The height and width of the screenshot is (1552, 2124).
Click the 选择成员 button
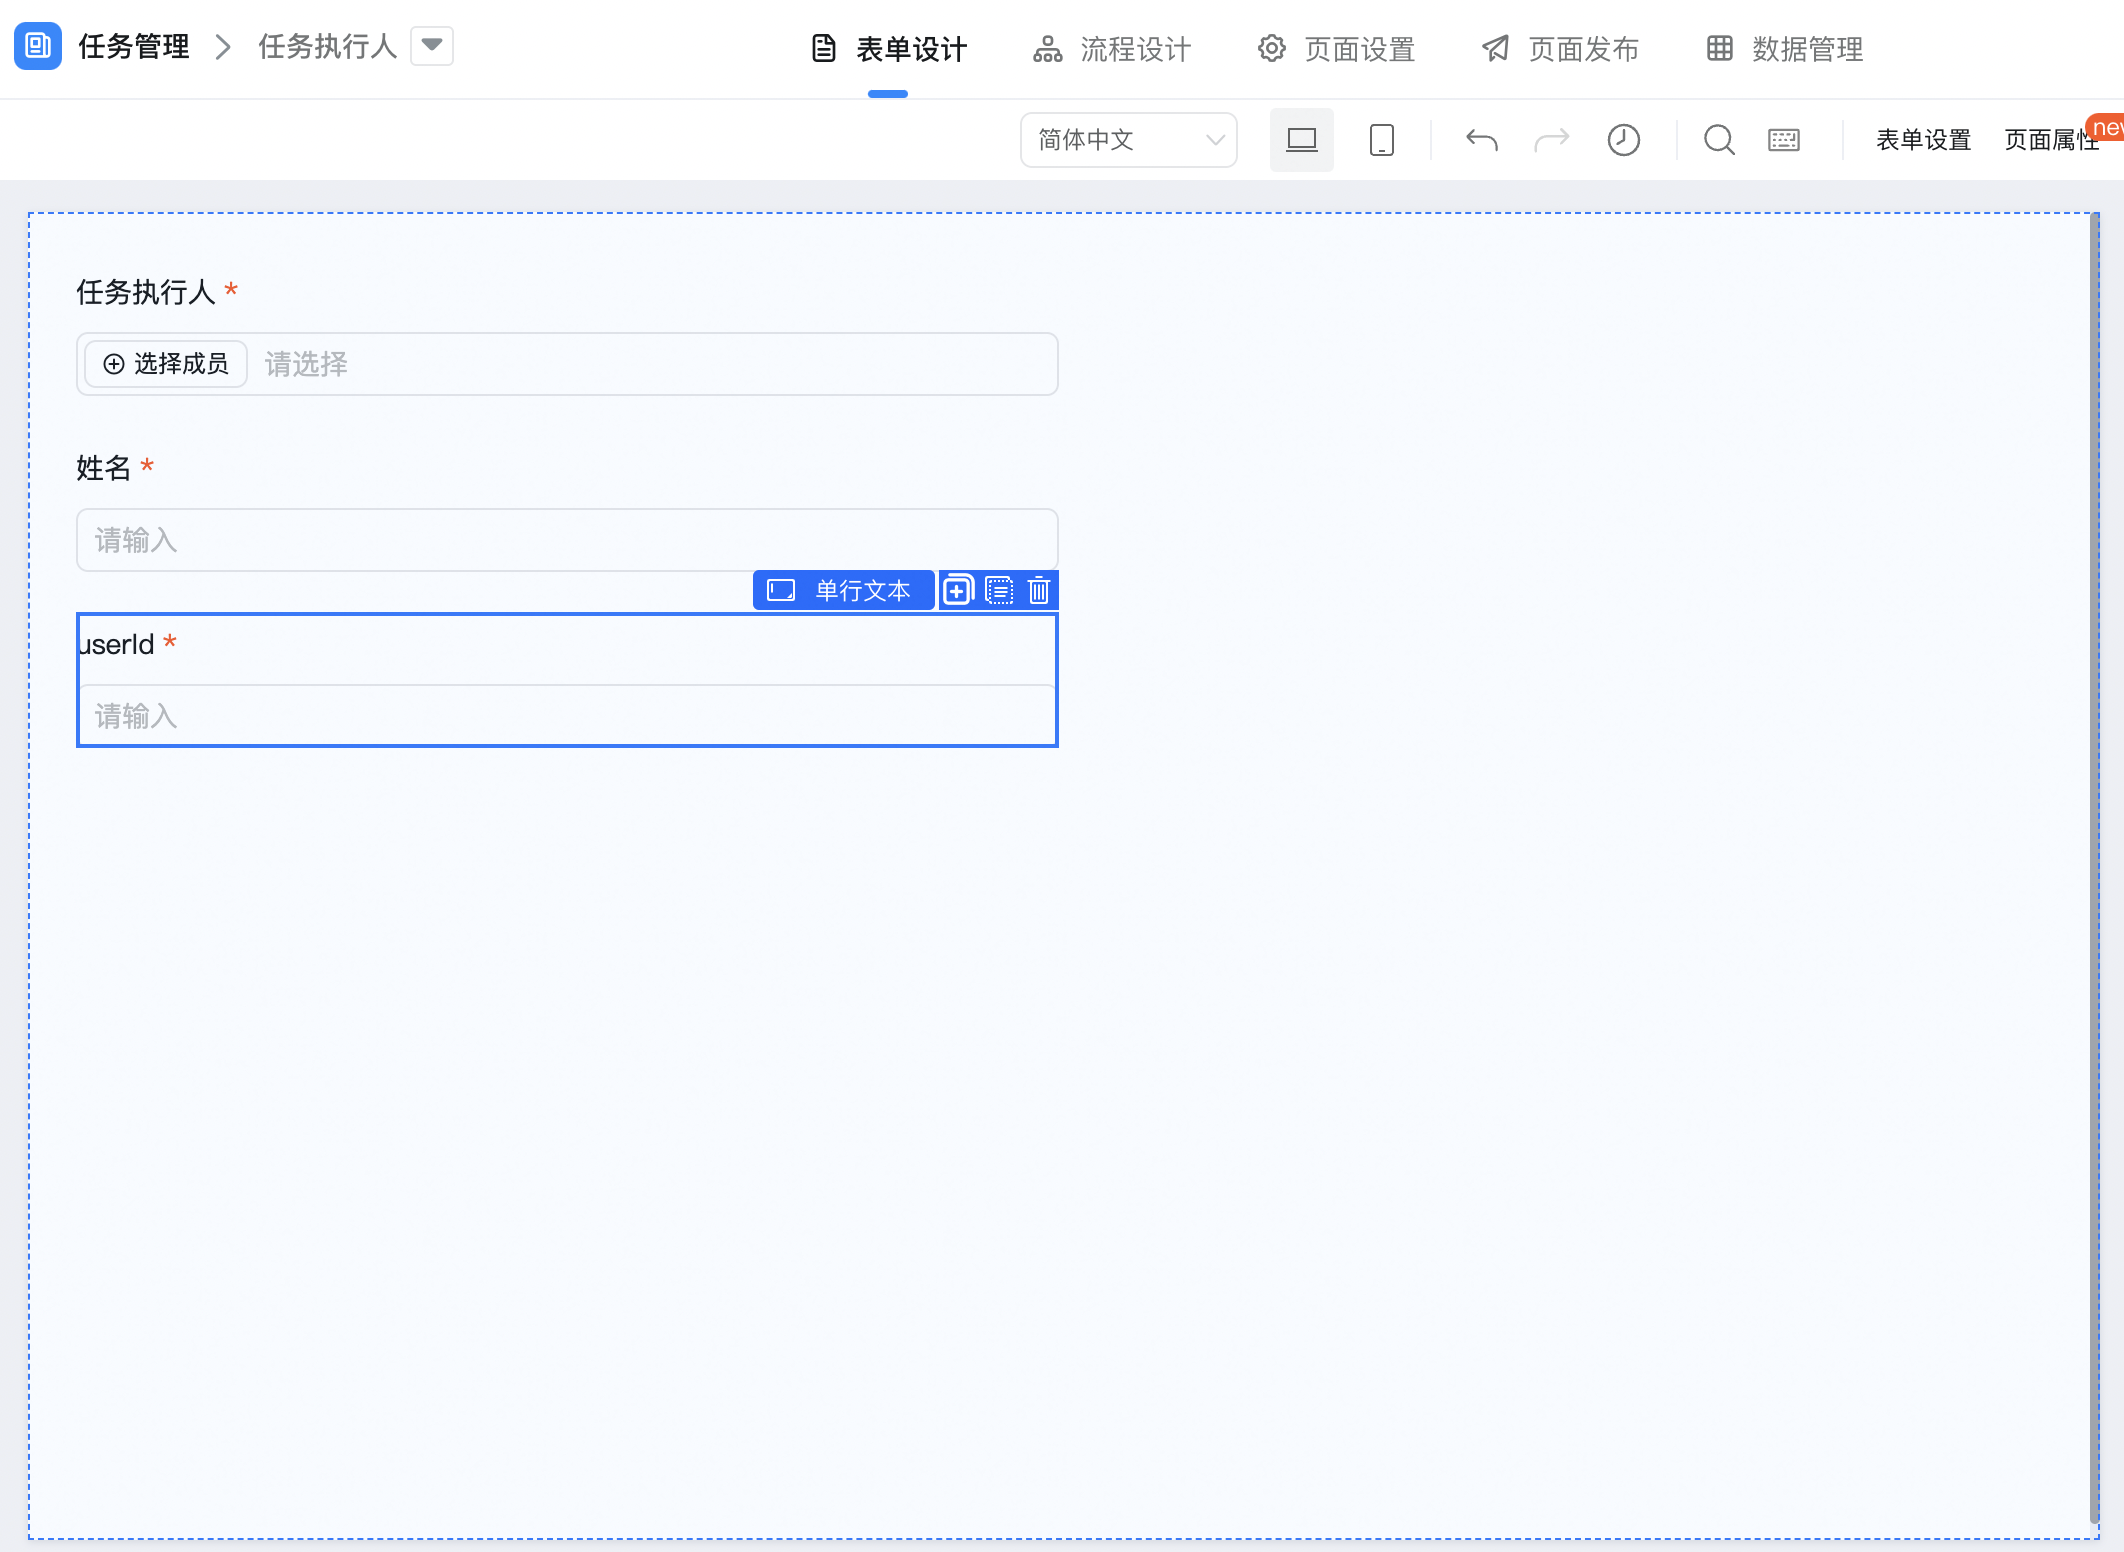[x=166, y=364]
